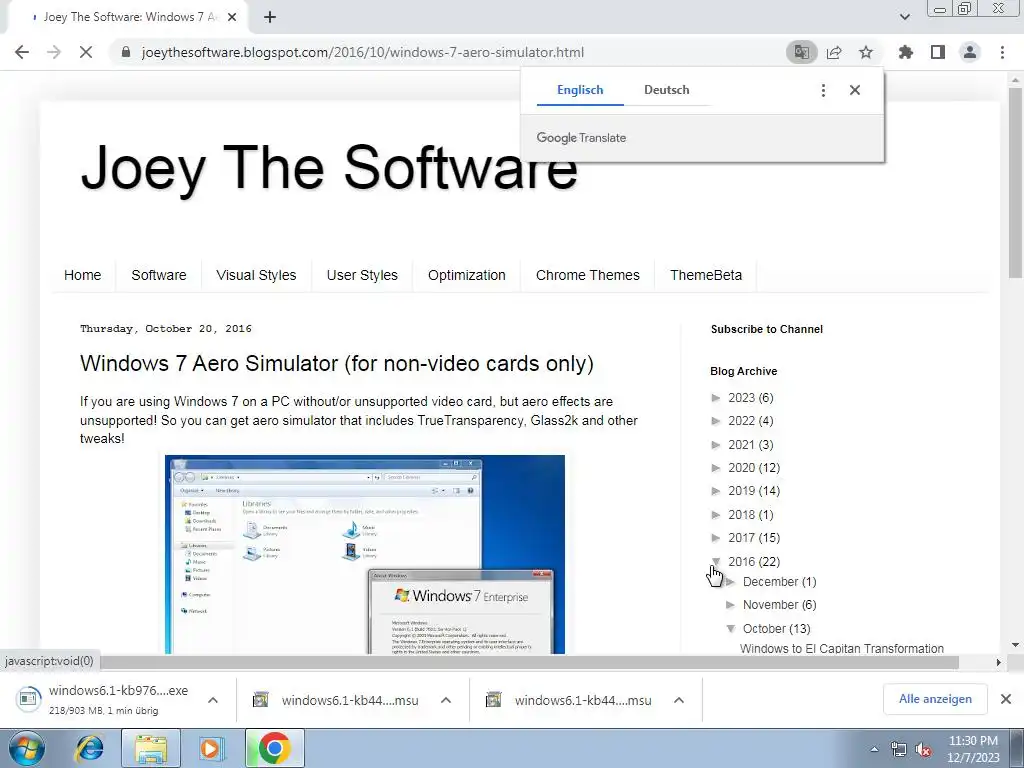Collapse the October 2016 archive arrow
The image size is (1024, 768).
click(731, 628)
